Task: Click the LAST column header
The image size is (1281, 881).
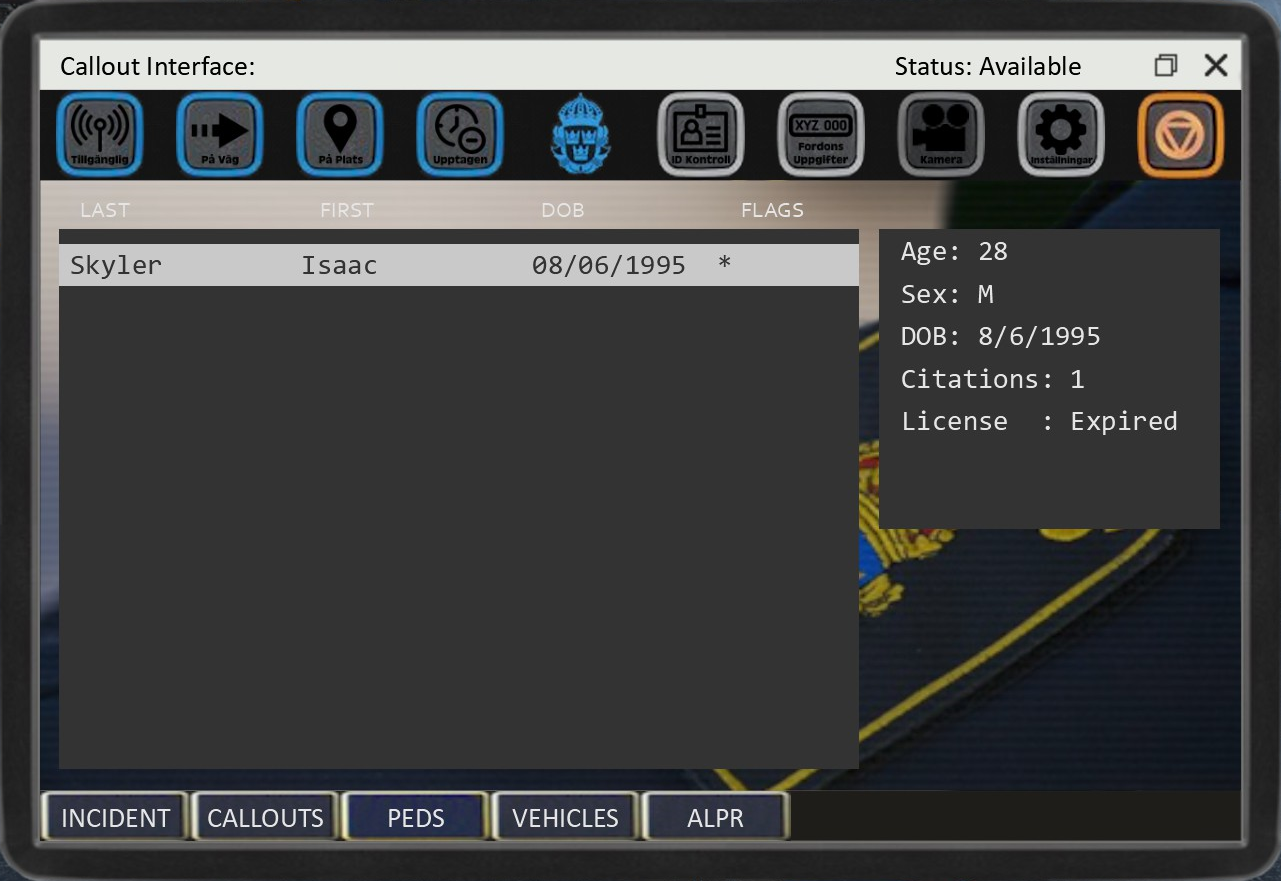Action: tap(105, 210)
